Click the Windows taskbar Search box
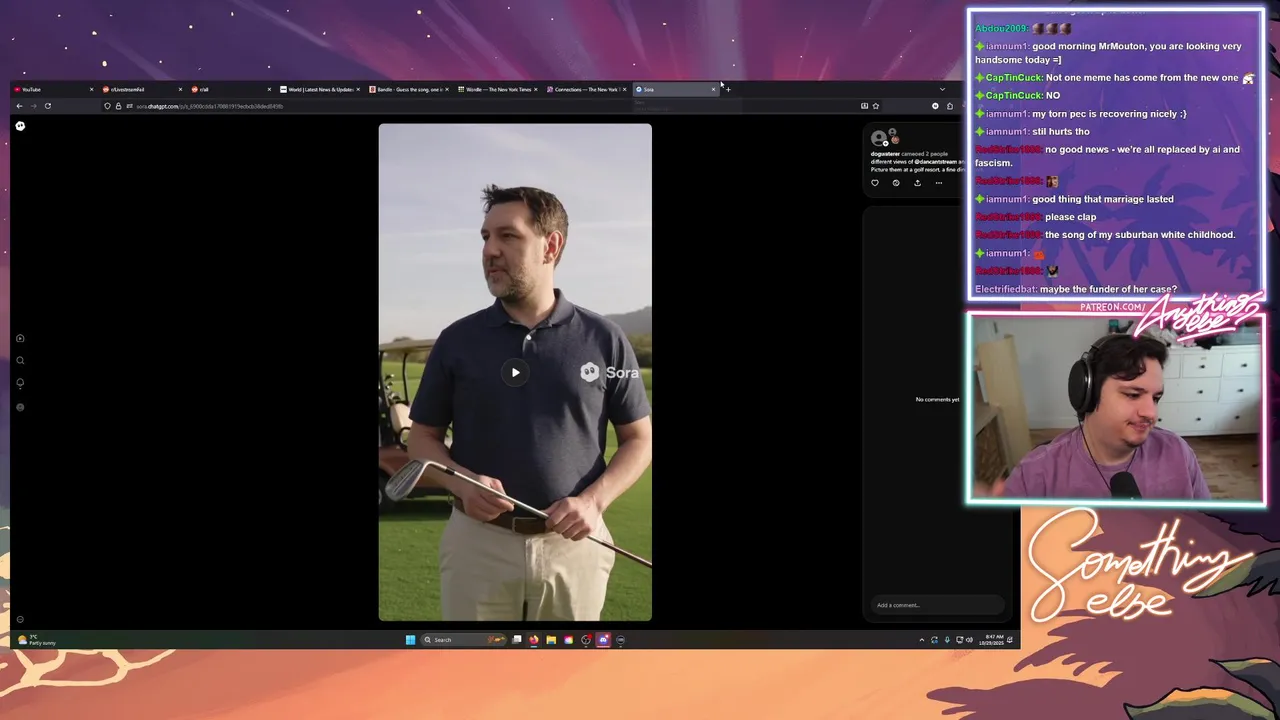1280x720 pixels. tap(464, 640)
